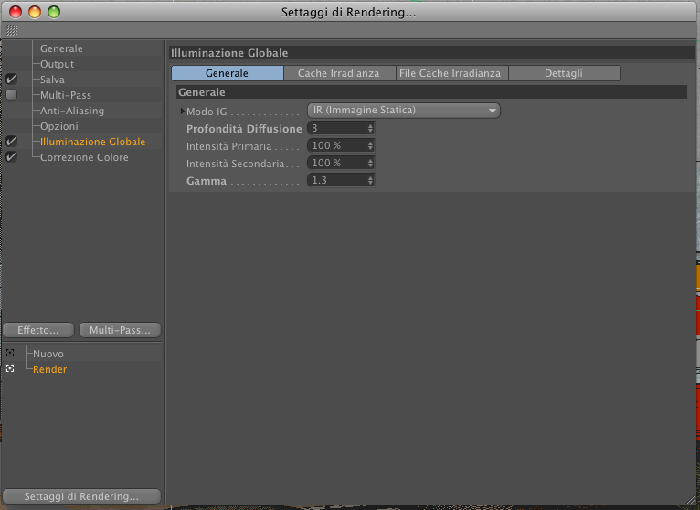Select Output in the sidebar
Image resolution: width=700 pixels, height=510 pixels.
pos(57,64)
